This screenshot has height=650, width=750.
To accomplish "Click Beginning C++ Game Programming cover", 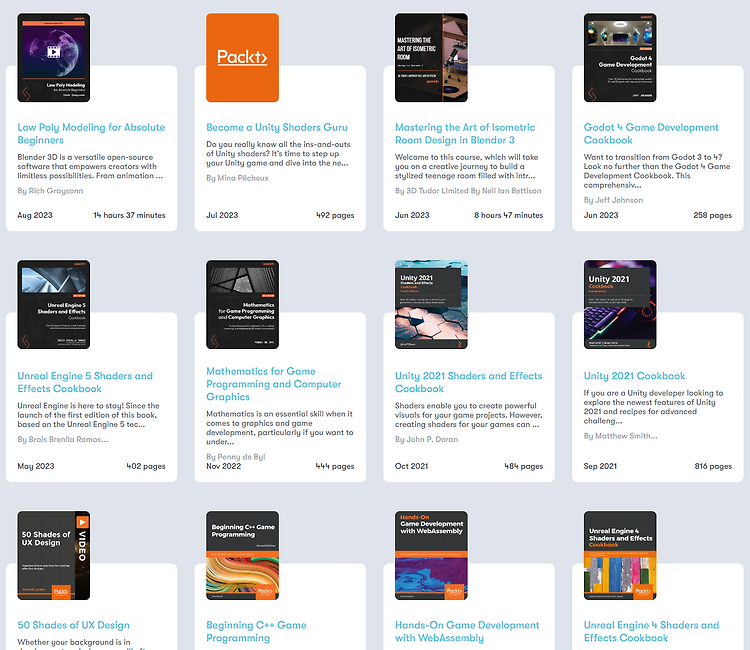I will [243, 555].
